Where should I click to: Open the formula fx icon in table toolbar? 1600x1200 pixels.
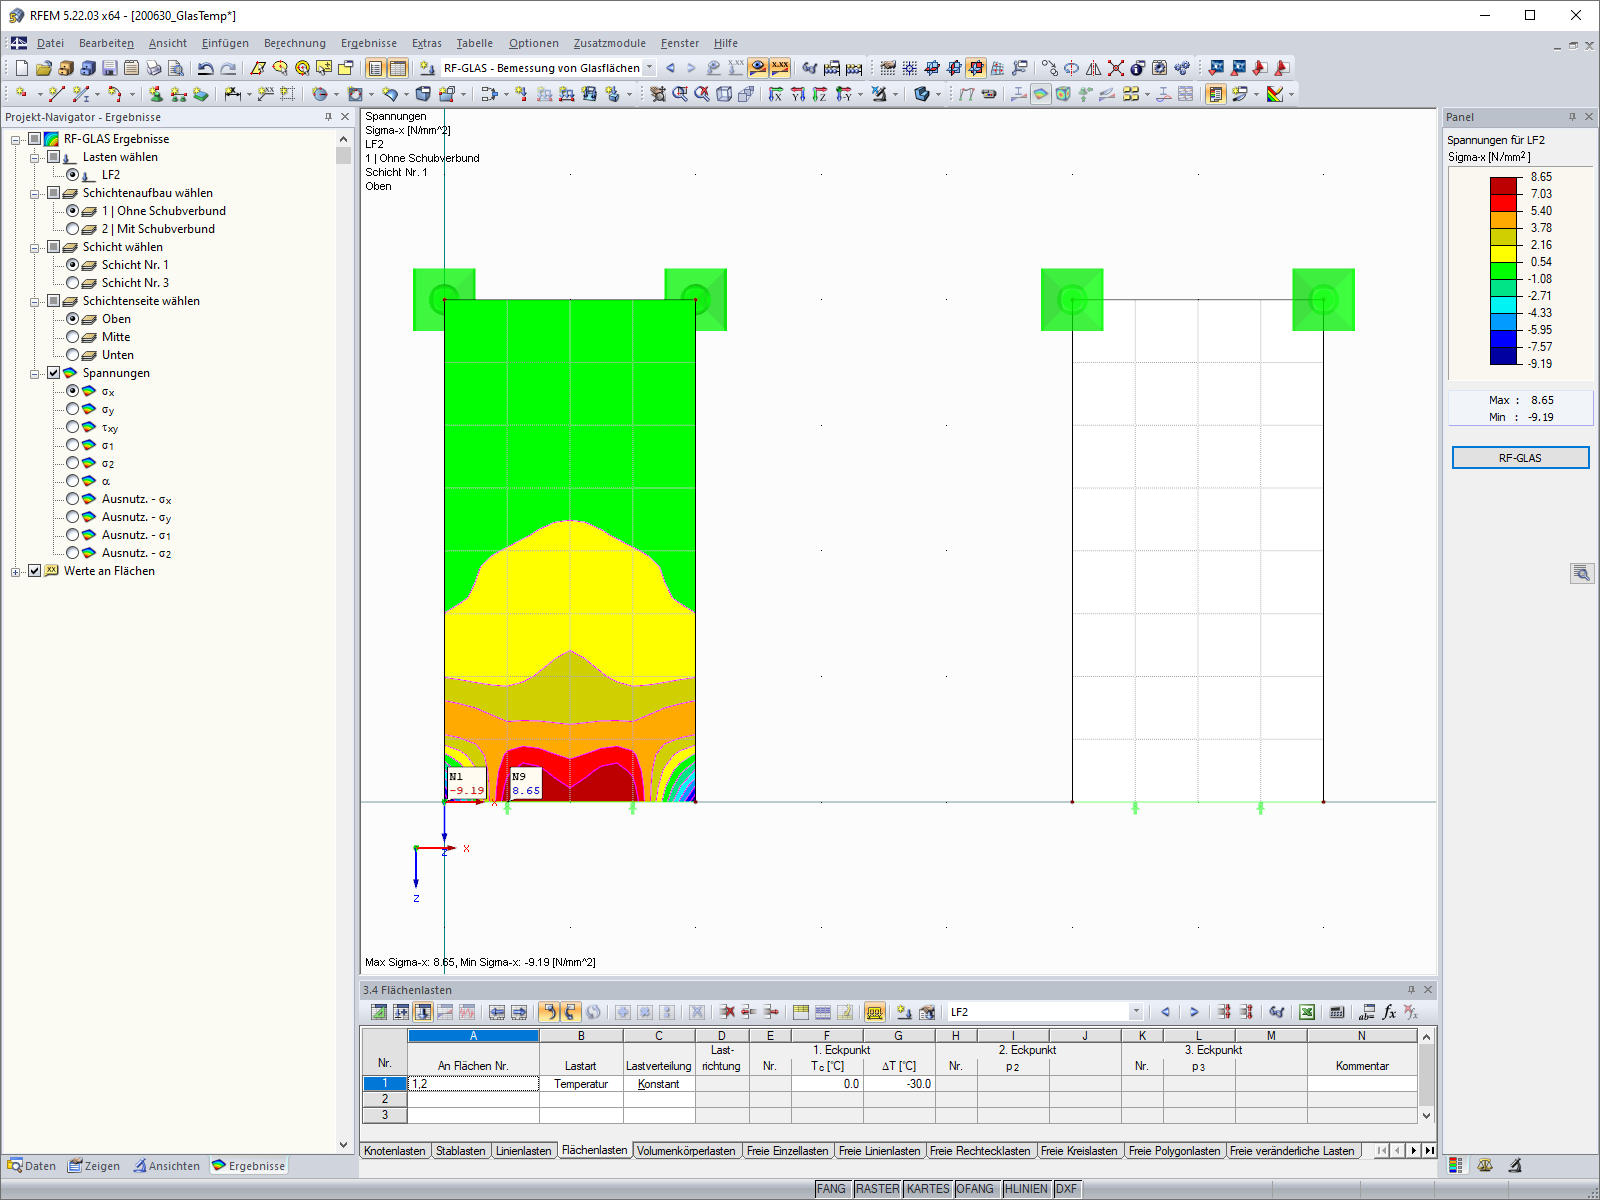1389,1012
